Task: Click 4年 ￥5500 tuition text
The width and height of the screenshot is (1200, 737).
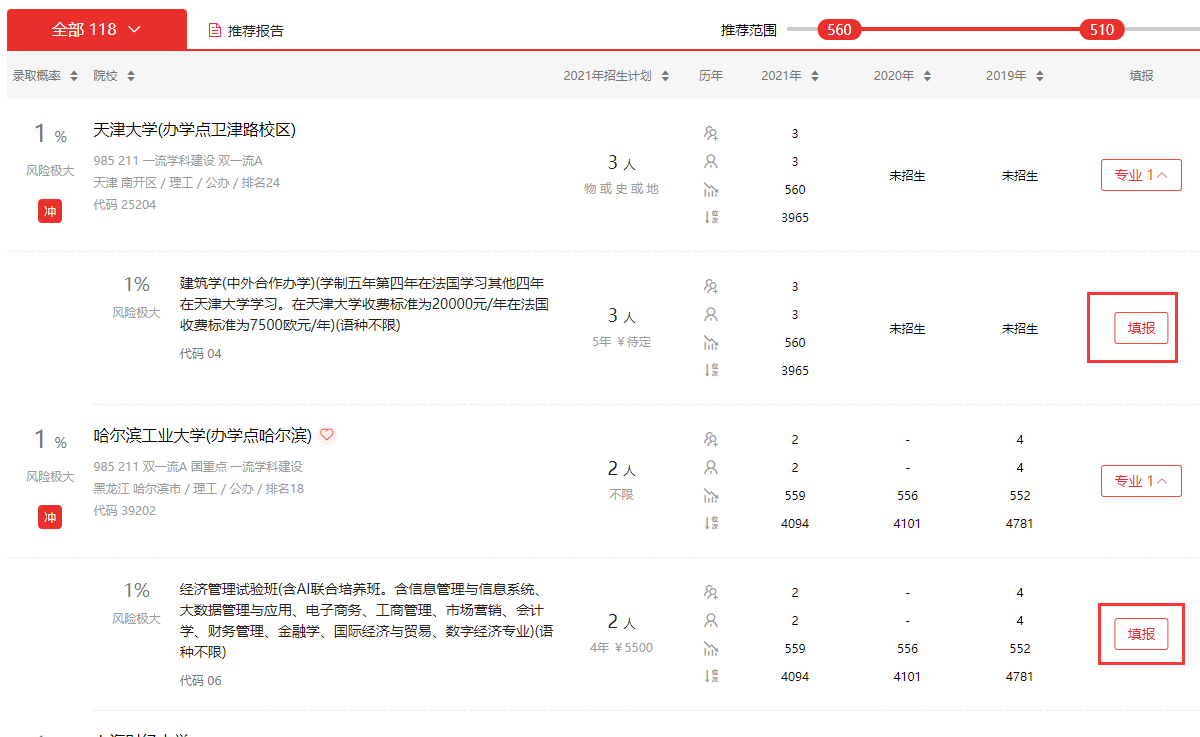Action: pyautogui.click(x=622, y=648)
